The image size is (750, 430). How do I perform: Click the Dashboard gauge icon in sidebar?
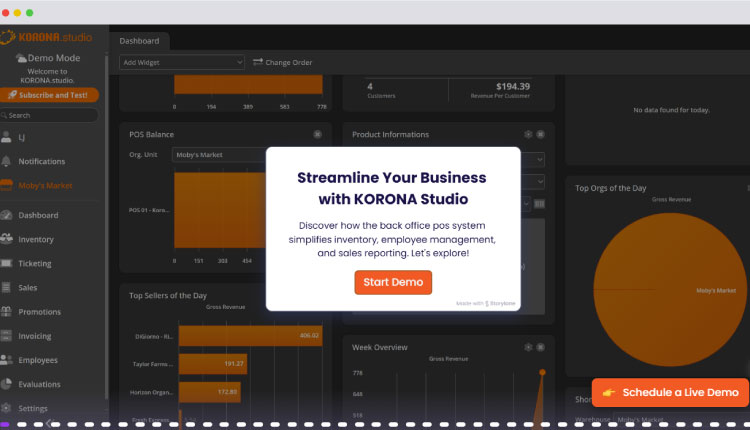pyautogui.click(x=6, y=215)
